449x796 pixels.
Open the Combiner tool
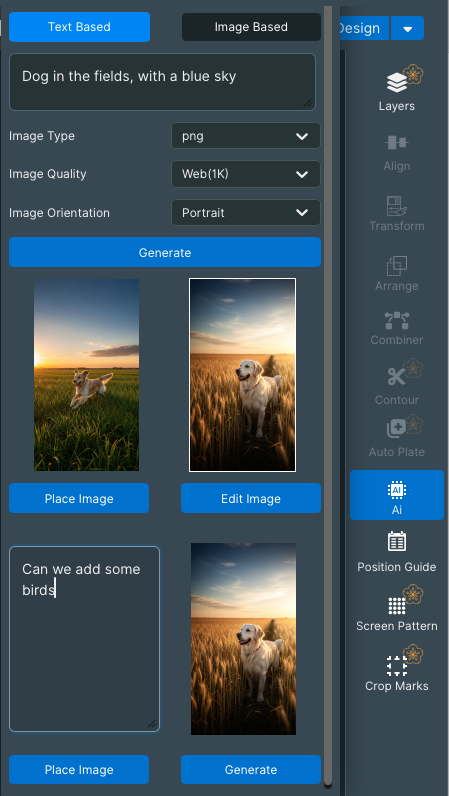(x=397, y=321)
